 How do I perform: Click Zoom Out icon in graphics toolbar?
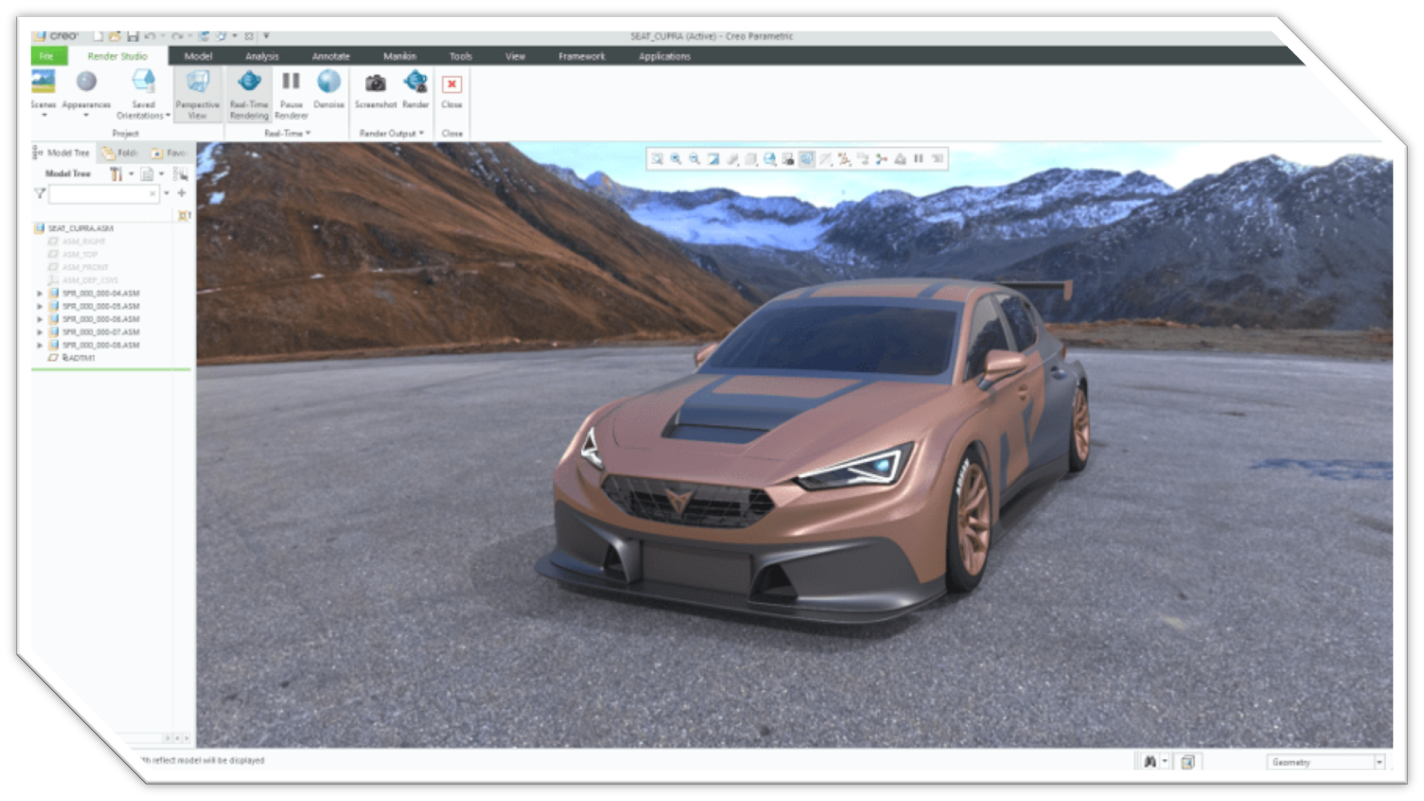point(694,158)
